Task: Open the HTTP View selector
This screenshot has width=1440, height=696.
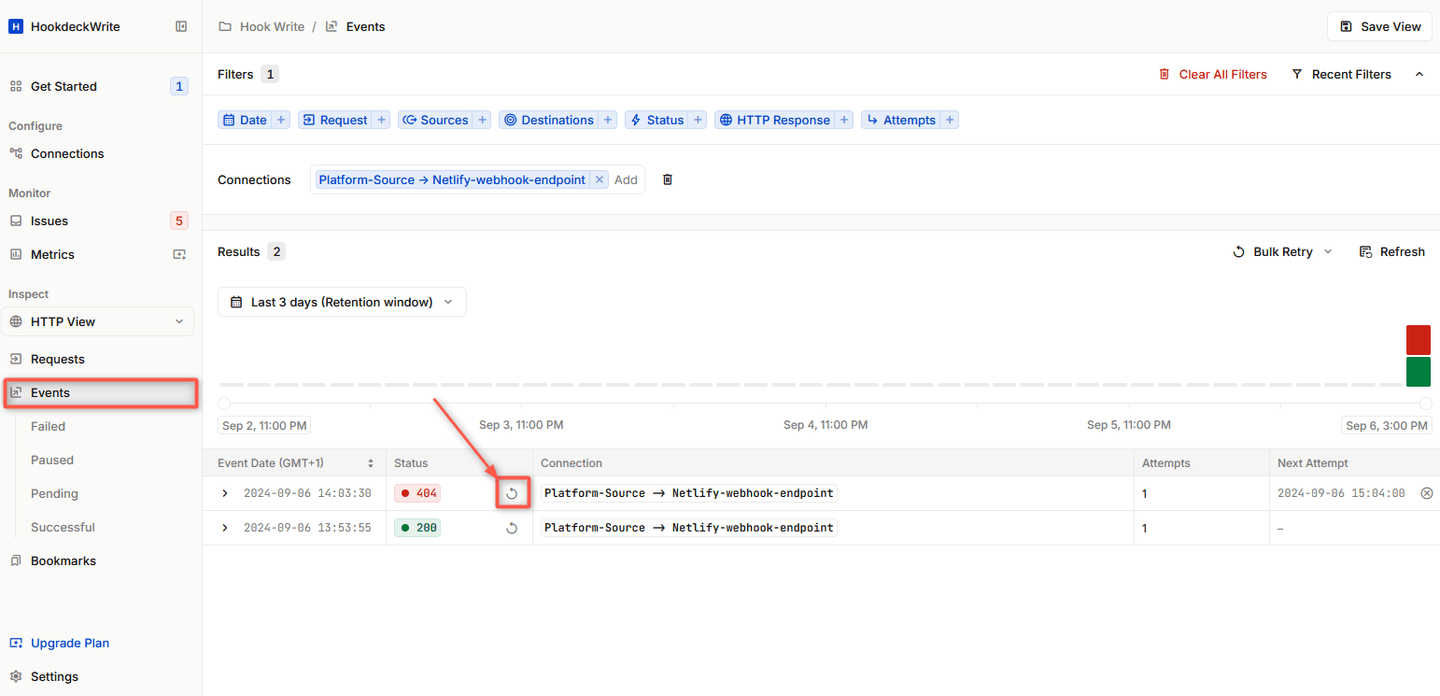Action: pos(97,321)
